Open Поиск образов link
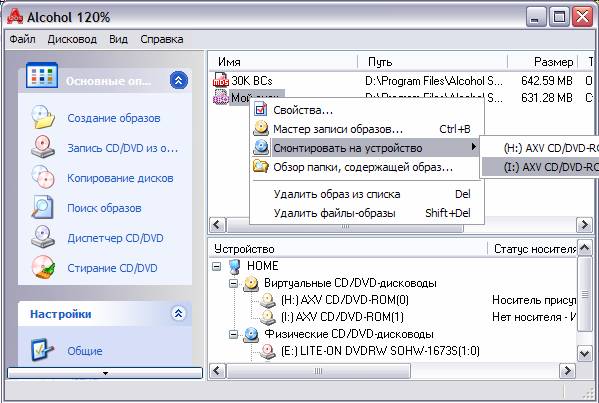 tap(104, 208)
